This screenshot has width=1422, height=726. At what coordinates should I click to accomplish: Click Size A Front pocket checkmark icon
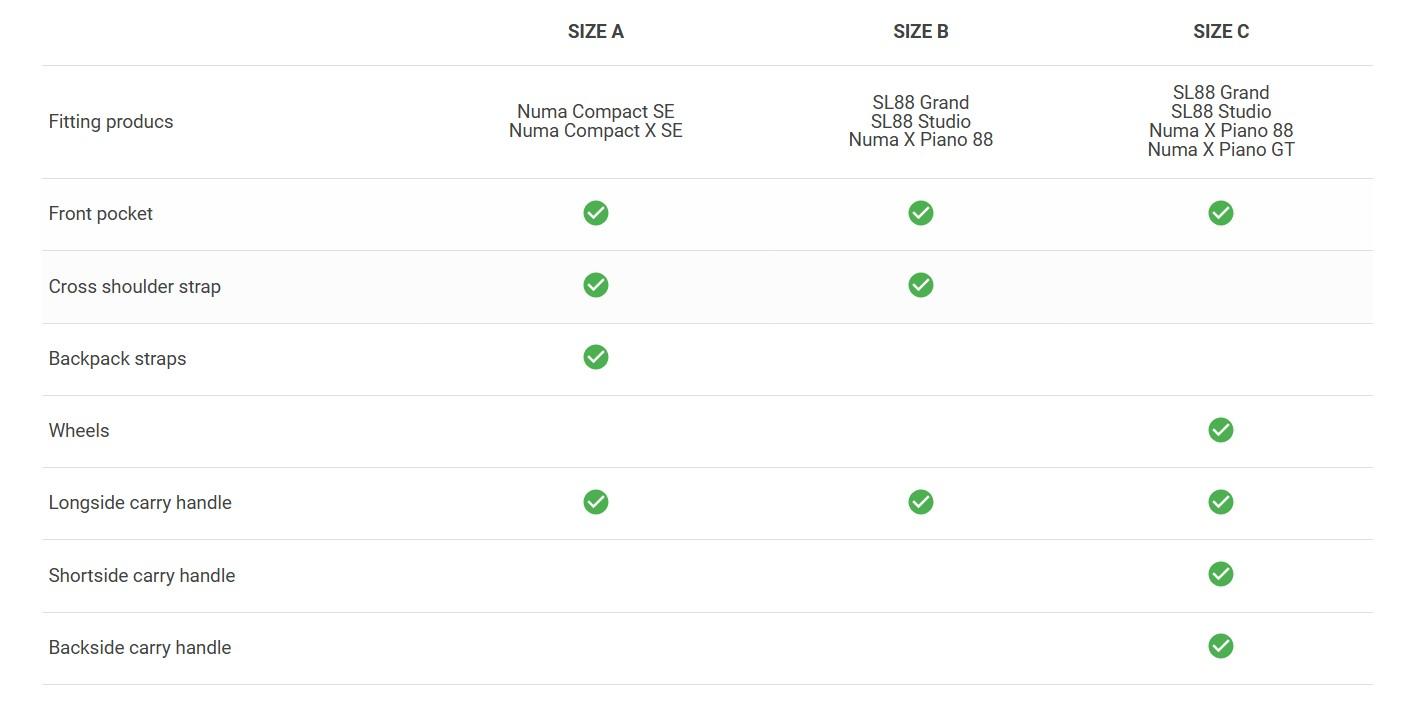595,213
